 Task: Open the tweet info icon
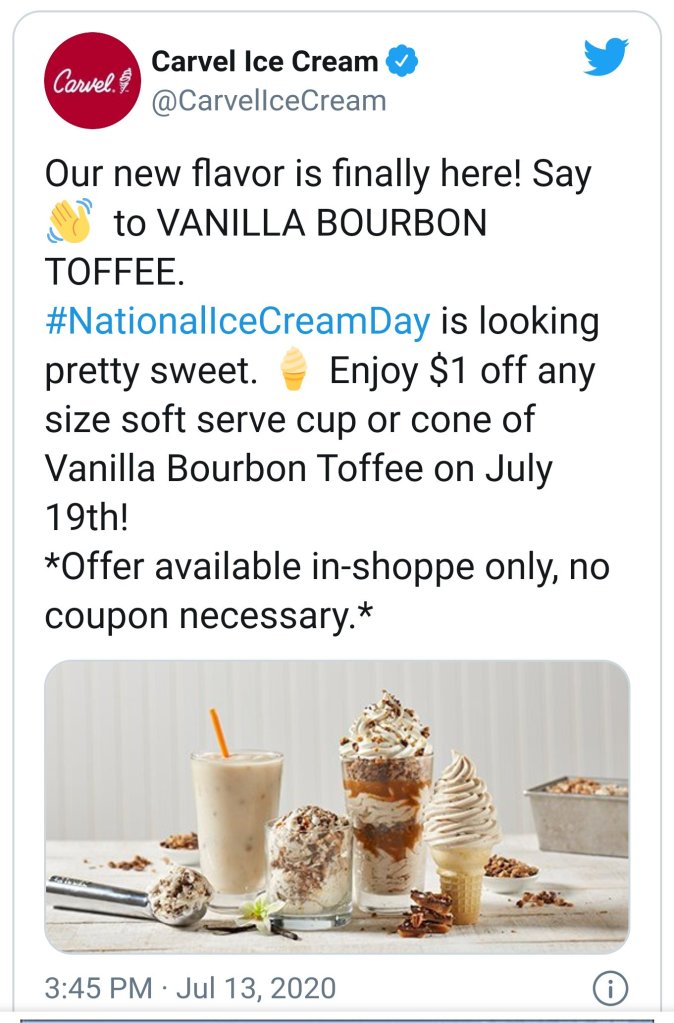click(x=609, y=988)
